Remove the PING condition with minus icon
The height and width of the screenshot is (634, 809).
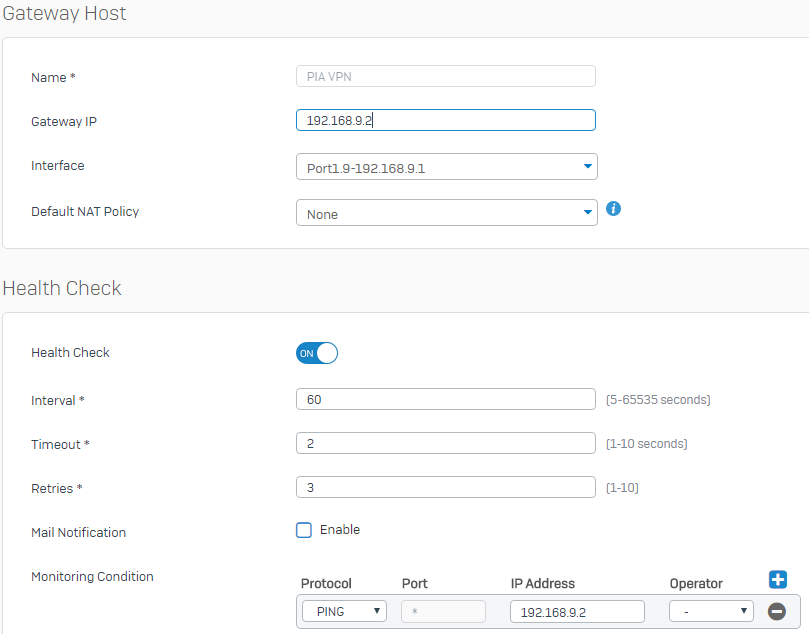coord(776,611)
